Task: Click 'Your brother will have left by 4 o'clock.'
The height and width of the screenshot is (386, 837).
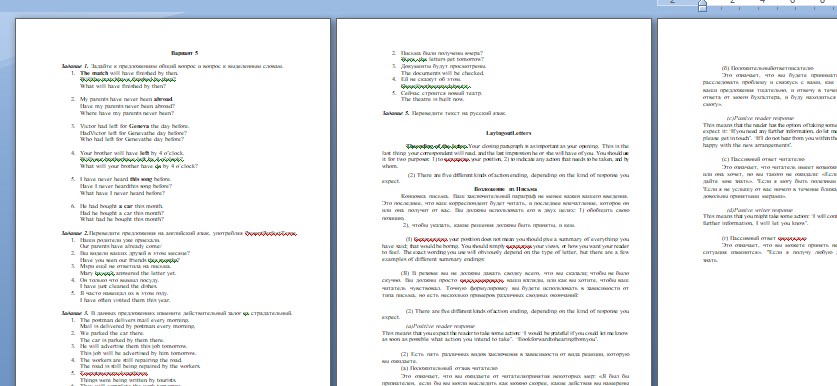Action: [132, 153]
